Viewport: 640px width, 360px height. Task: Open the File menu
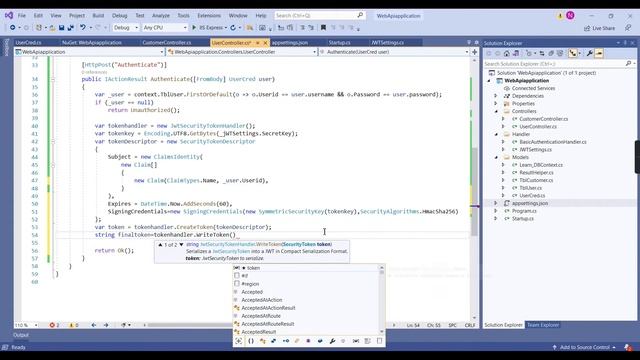pyautogui.click(x=22, y=16)
